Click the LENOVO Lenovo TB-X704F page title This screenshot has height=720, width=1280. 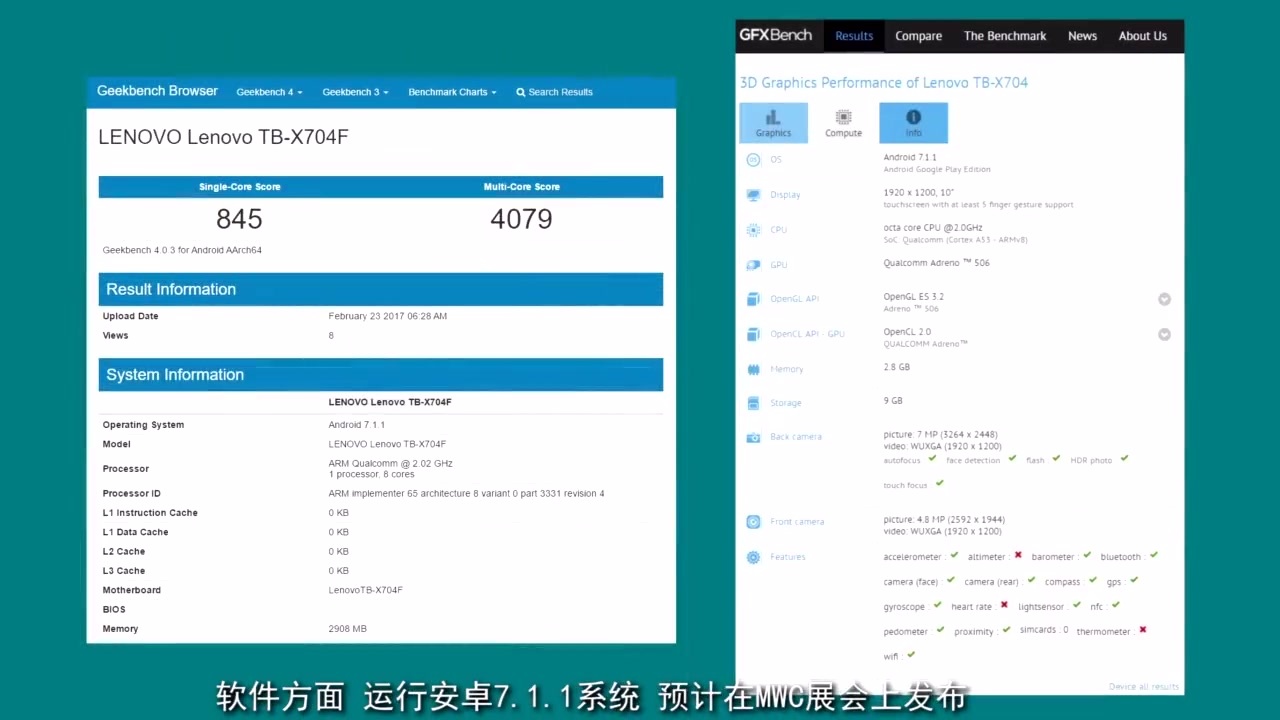[223, 137]
